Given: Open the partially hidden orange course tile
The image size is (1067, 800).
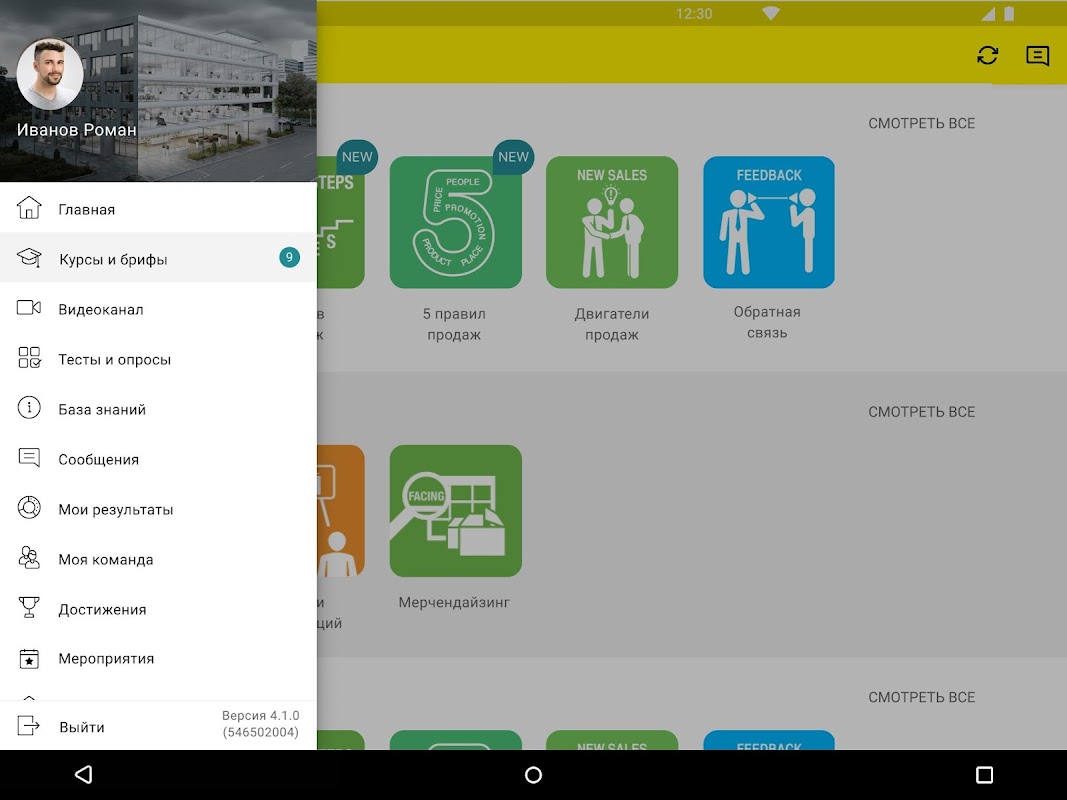Looking at the screenshot, I should [x=341, y=510].
